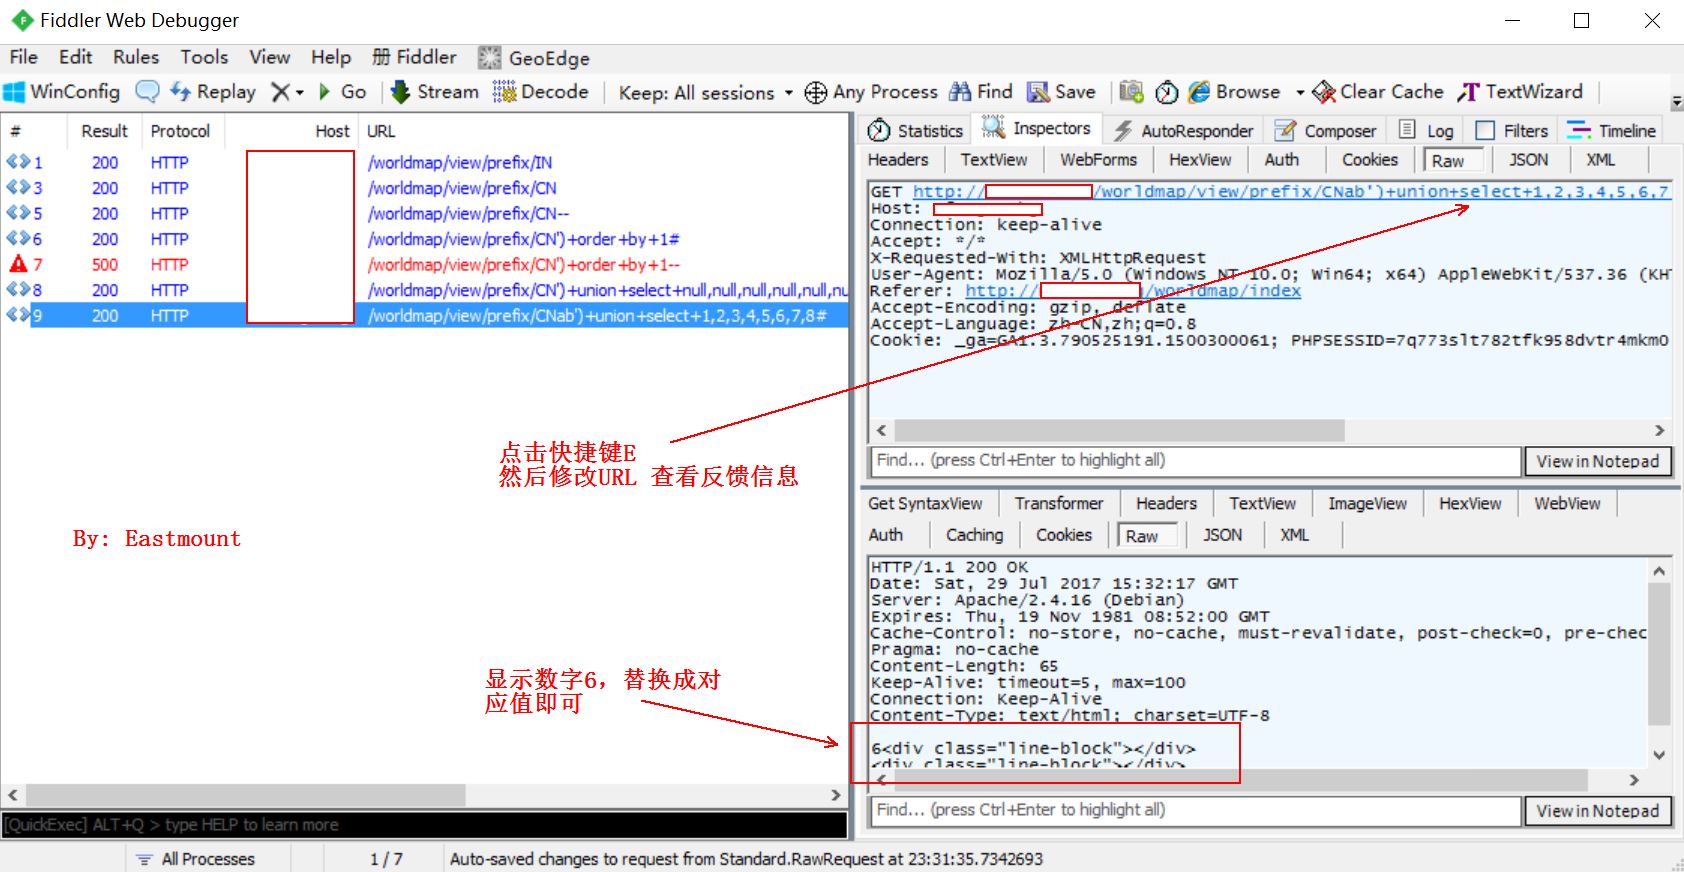The height and width of the screenshot is (872, 1684).
Task: Switch to the Inspectors tab
Action: (1037, 128)
